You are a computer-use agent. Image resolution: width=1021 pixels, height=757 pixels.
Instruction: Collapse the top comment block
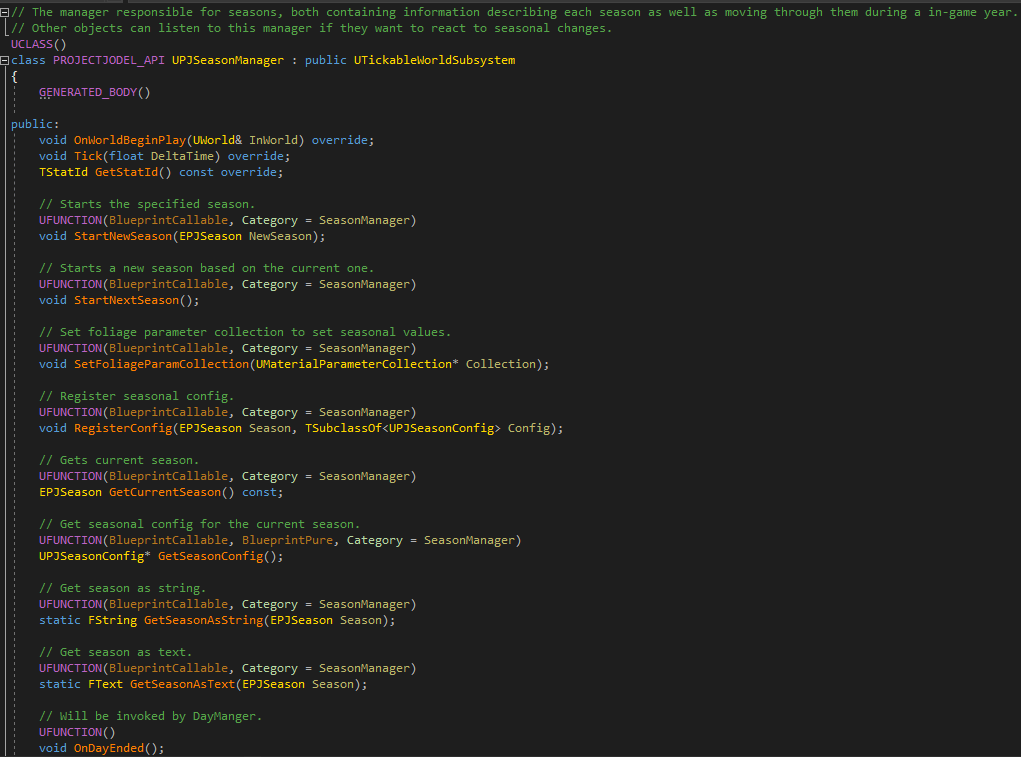click(5, 12)
